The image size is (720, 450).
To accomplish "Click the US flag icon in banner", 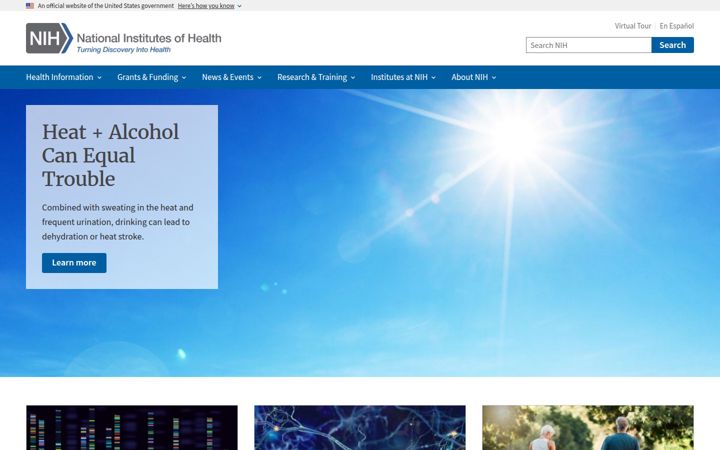I will coord(30,6).
